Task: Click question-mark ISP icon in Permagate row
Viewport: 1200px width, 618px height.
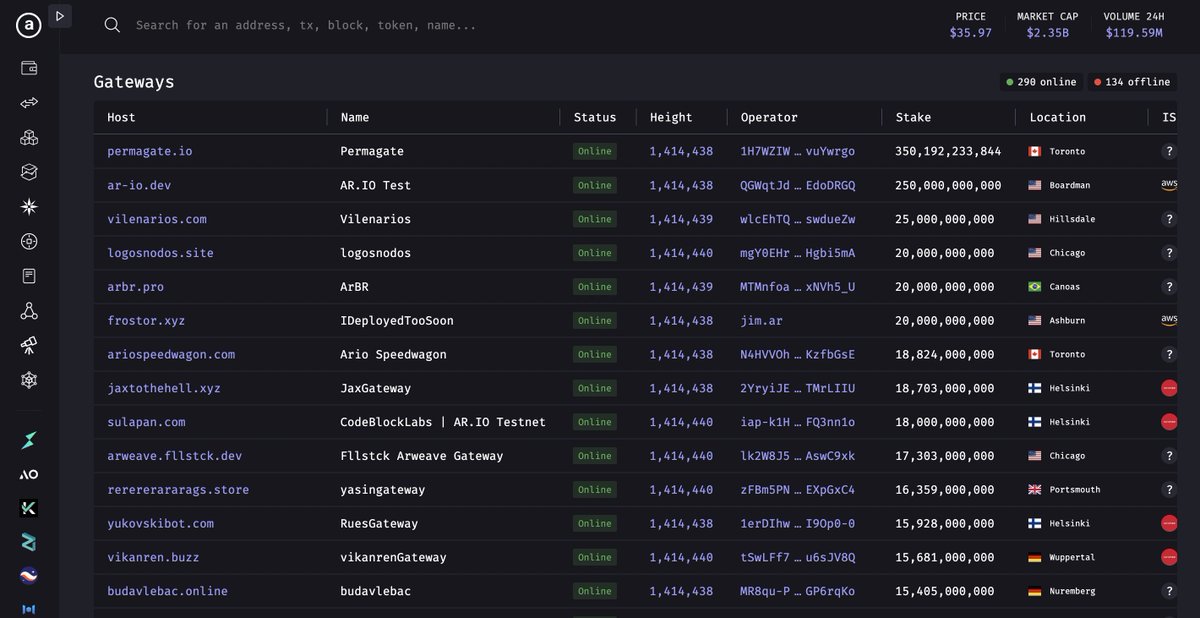Action: (x=1168, y=151)
